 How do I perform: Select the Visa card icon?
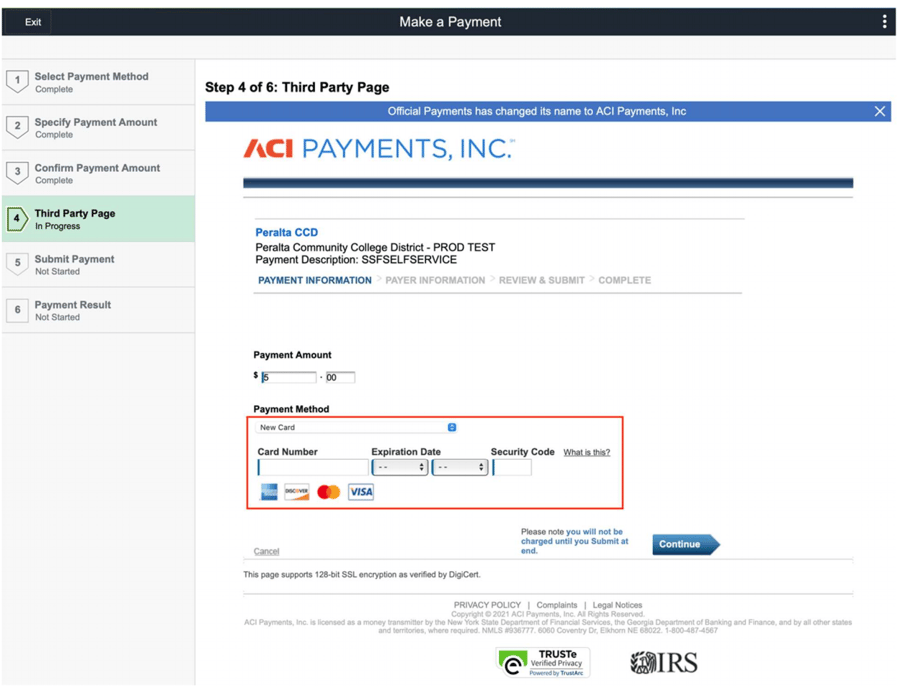(360, 491)
